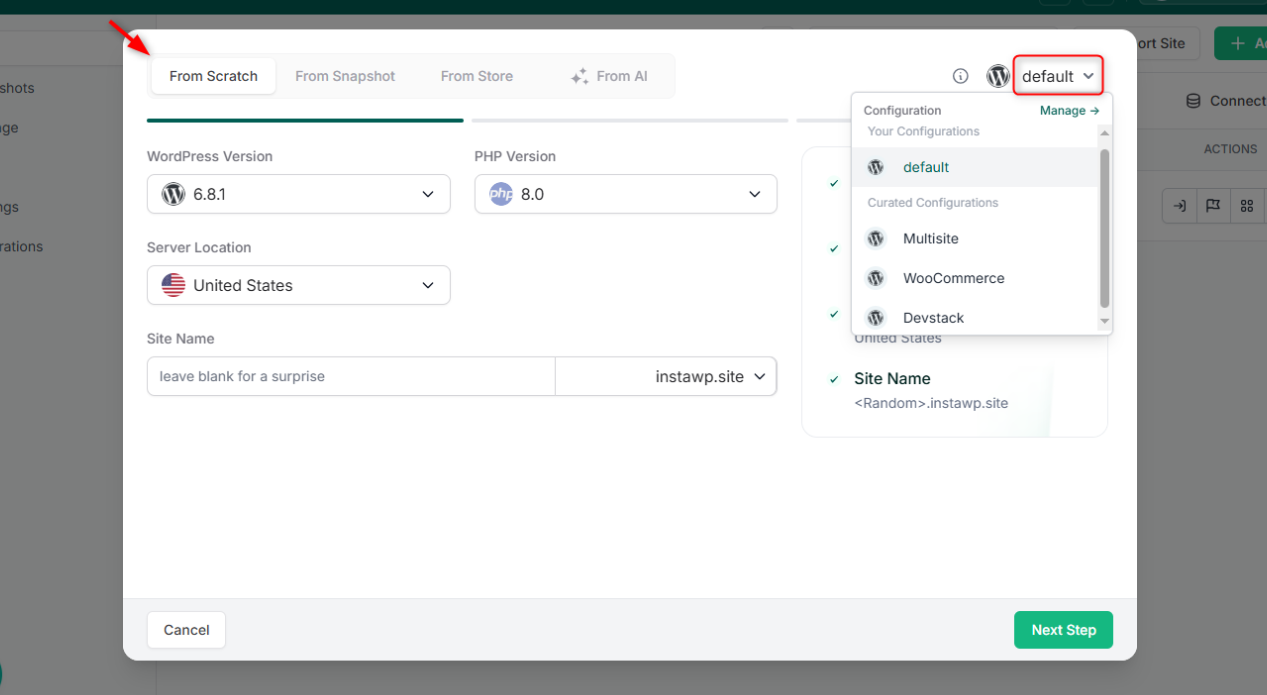Click the PHP icon in PHP Version field

[x=501, y=194]
